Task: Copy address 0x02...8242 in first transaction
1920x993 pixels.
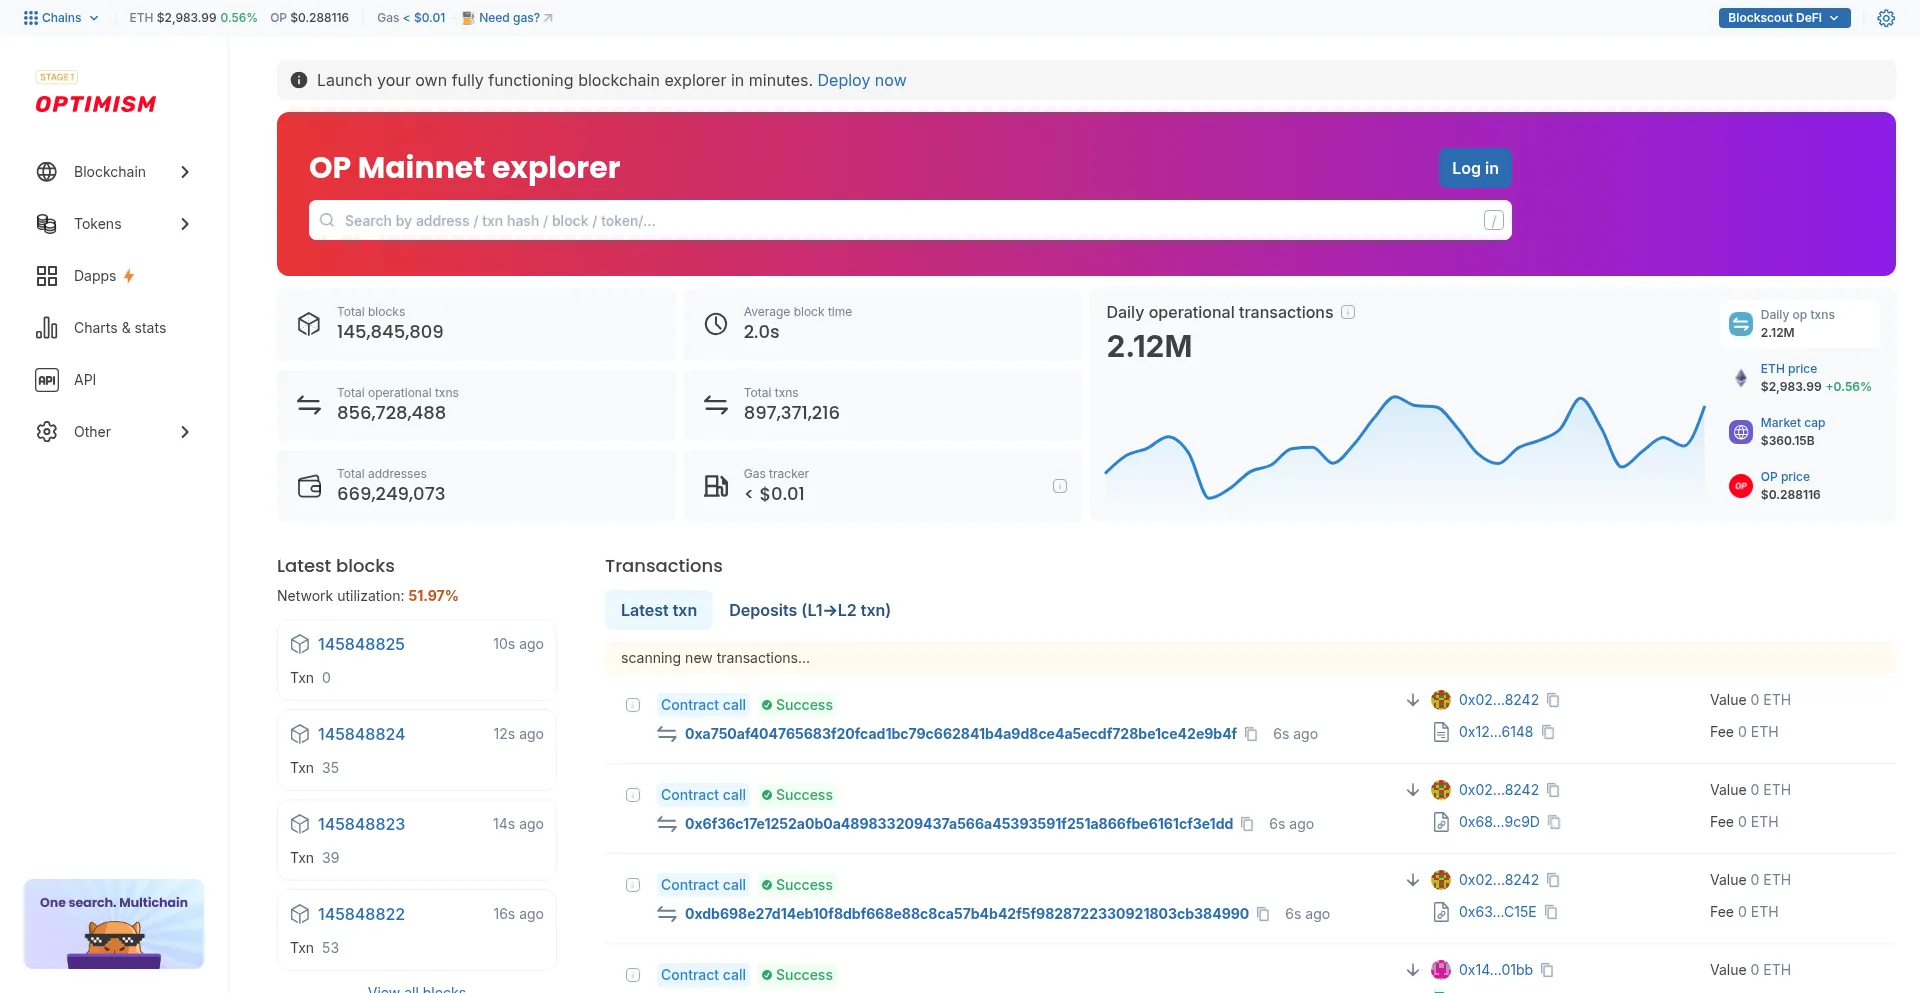Action: [1553, 700]
